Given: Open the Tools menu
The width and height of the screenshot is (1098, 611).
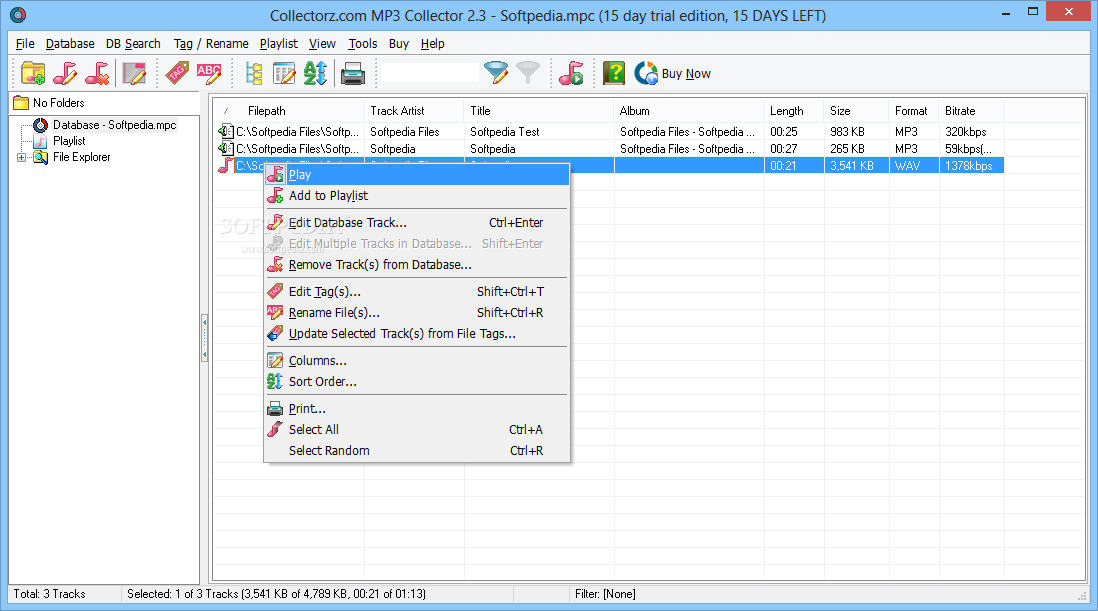Looking at the screenshot, I should 363,43.
